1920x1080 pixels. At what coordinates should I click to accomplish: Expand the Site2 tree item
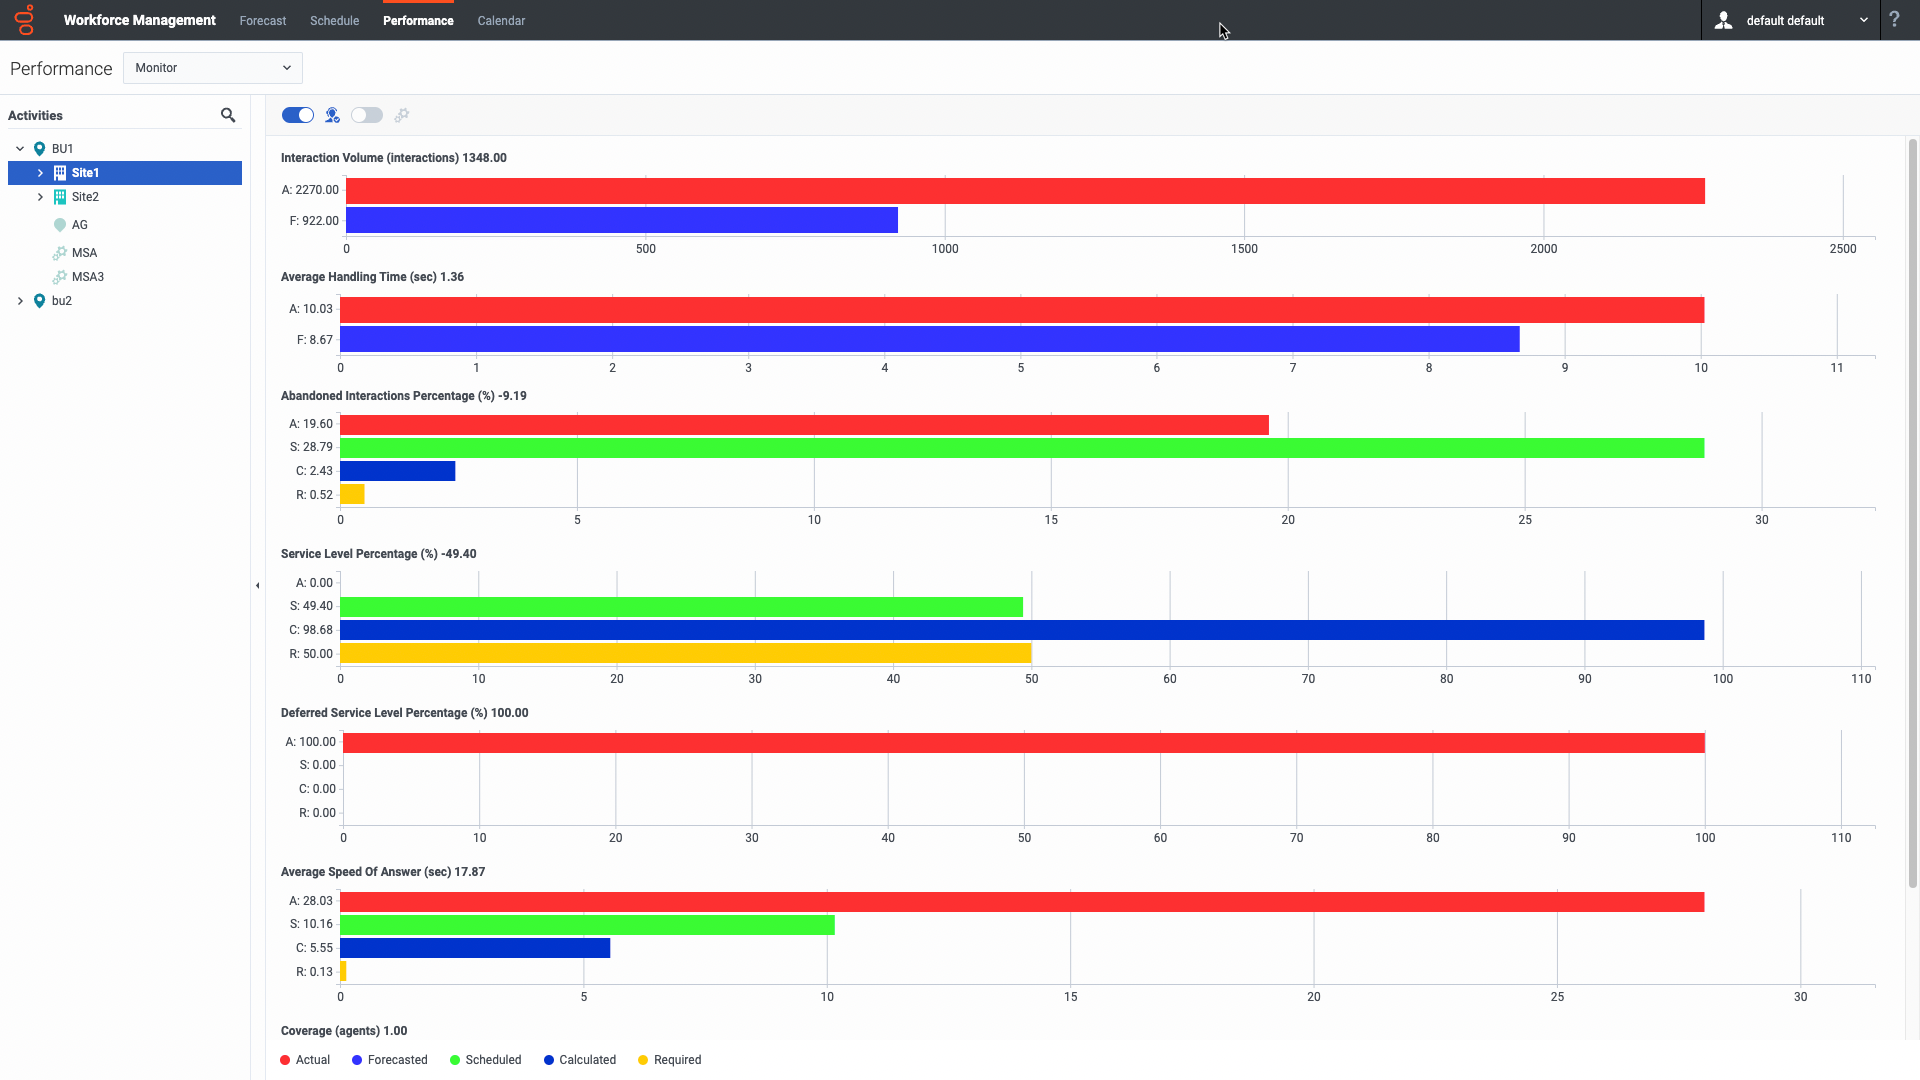click(41, 196)
